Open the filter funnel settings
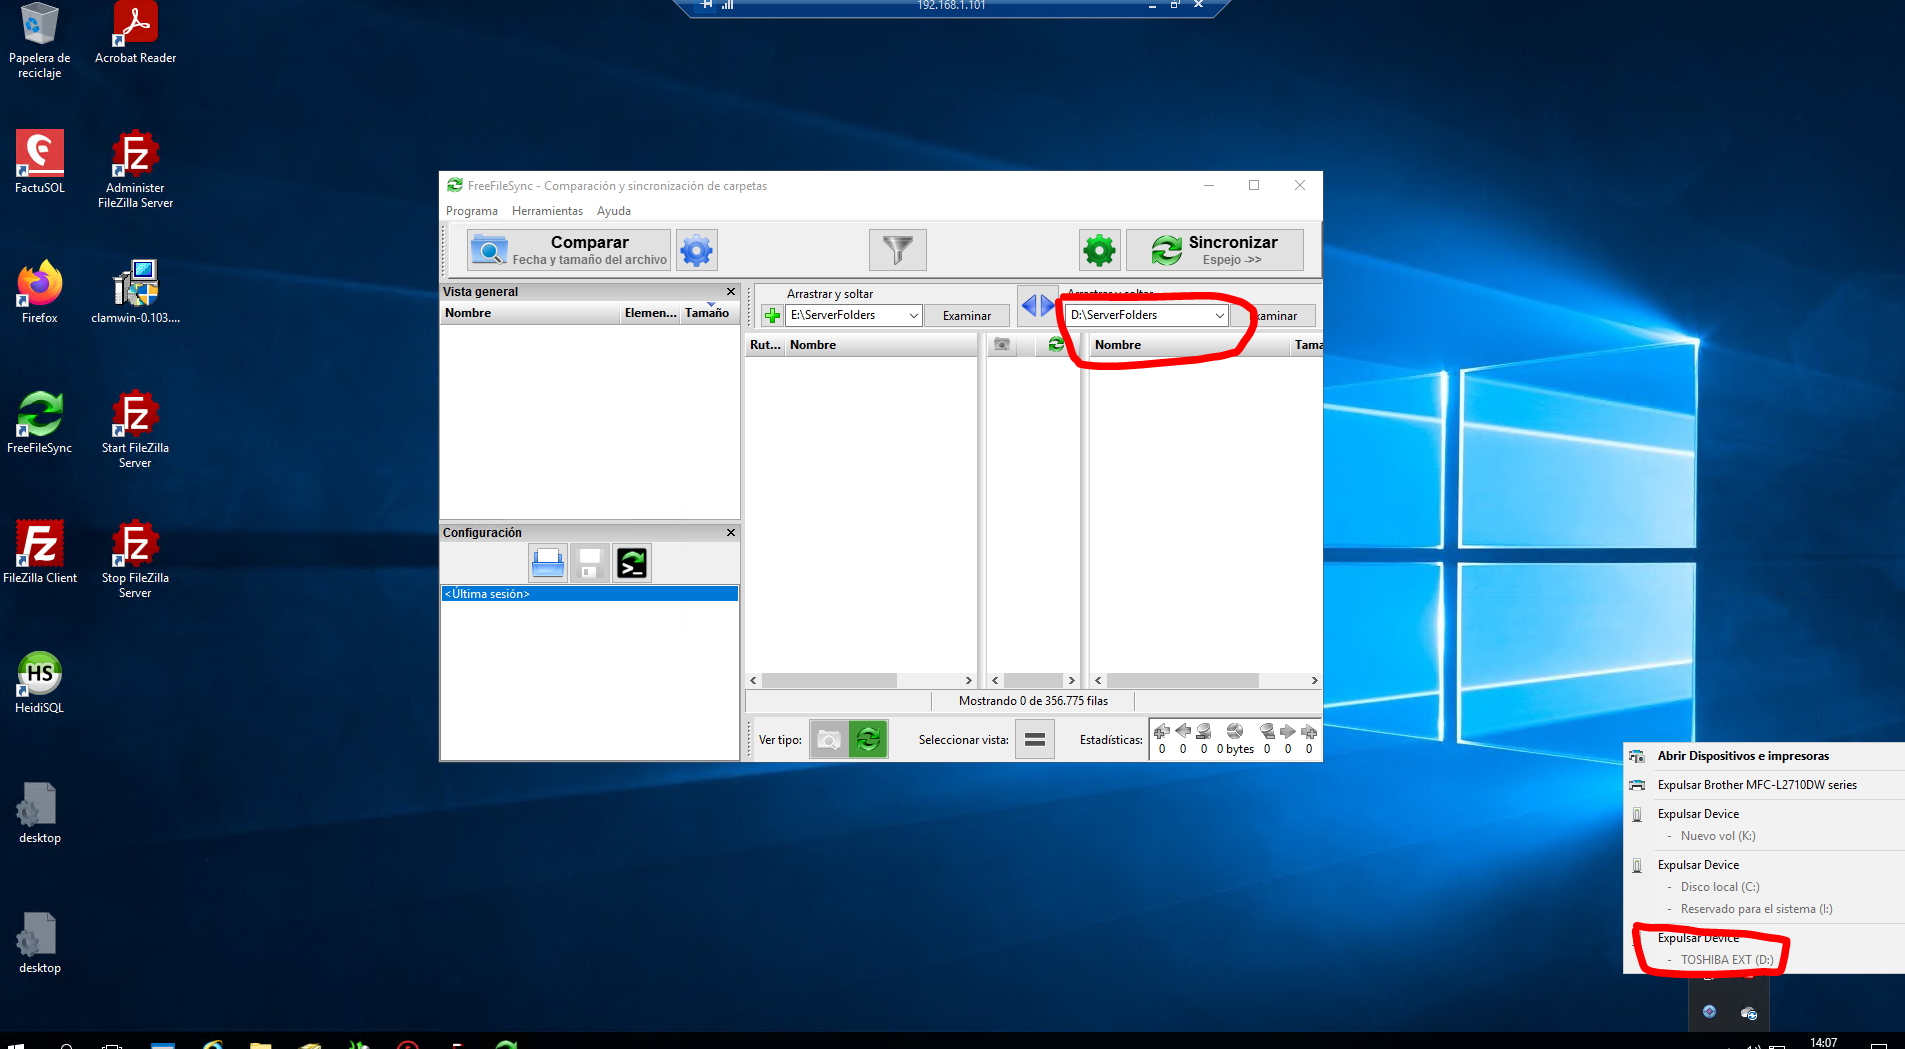 point(897,250)
